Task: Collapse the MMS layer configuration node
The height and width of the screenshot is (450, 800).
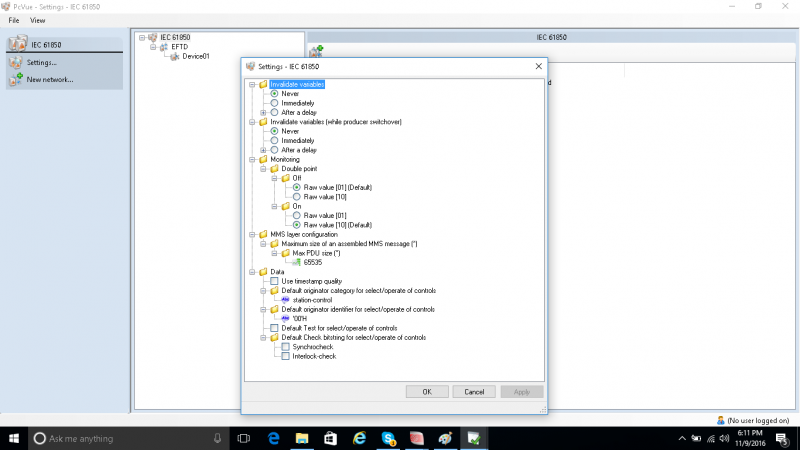Action: tap(252, 235)
